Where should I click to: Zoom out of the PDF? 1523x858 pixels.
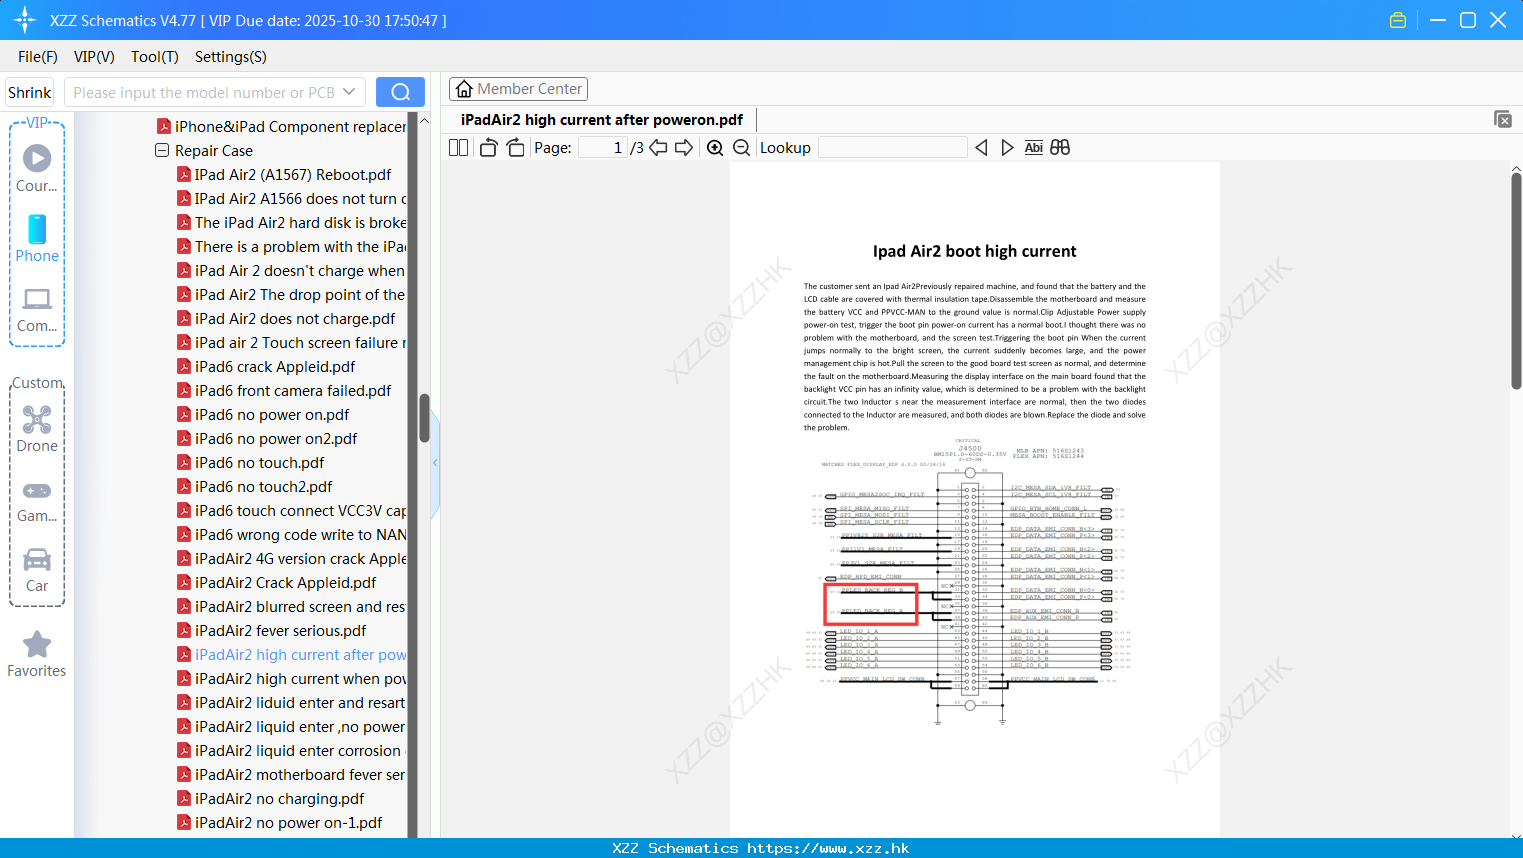[x=741, y=147]
